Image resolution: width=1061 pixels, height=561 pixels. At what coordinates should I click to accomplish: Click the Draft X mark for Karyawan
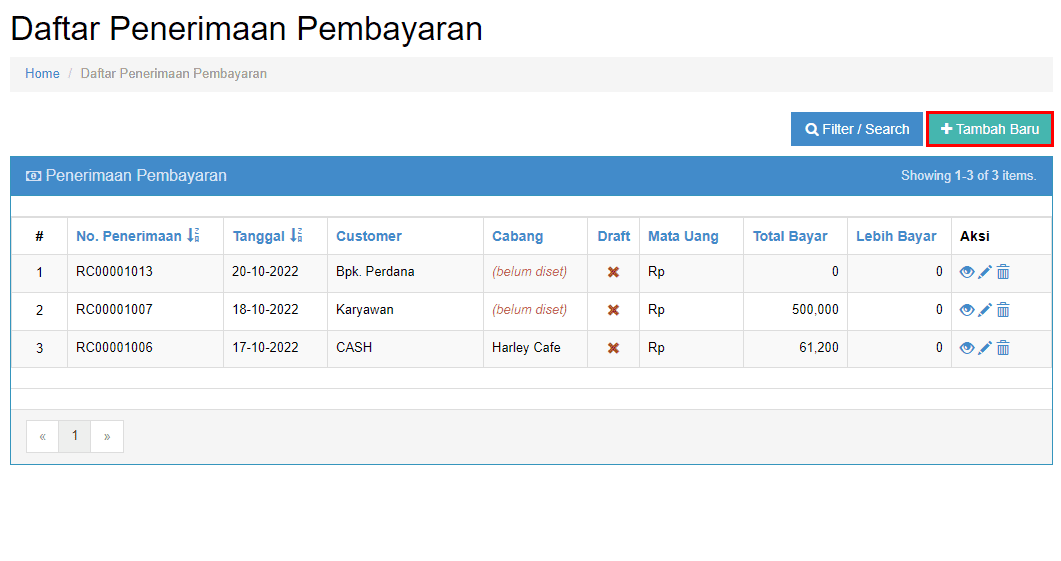(613, 310)
